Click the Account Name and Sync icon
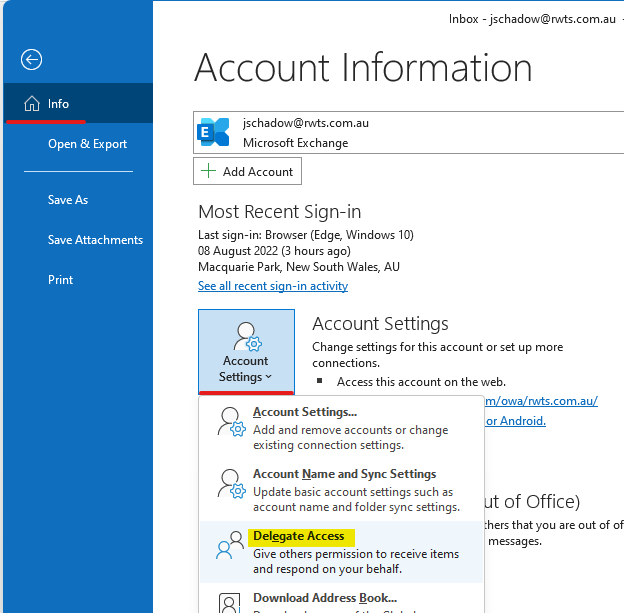 tap(231, 483)
